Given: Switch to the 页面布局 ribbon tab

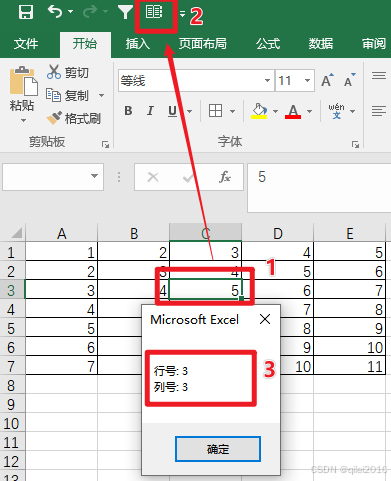Looking at the screenshot, I should (202, 44).
